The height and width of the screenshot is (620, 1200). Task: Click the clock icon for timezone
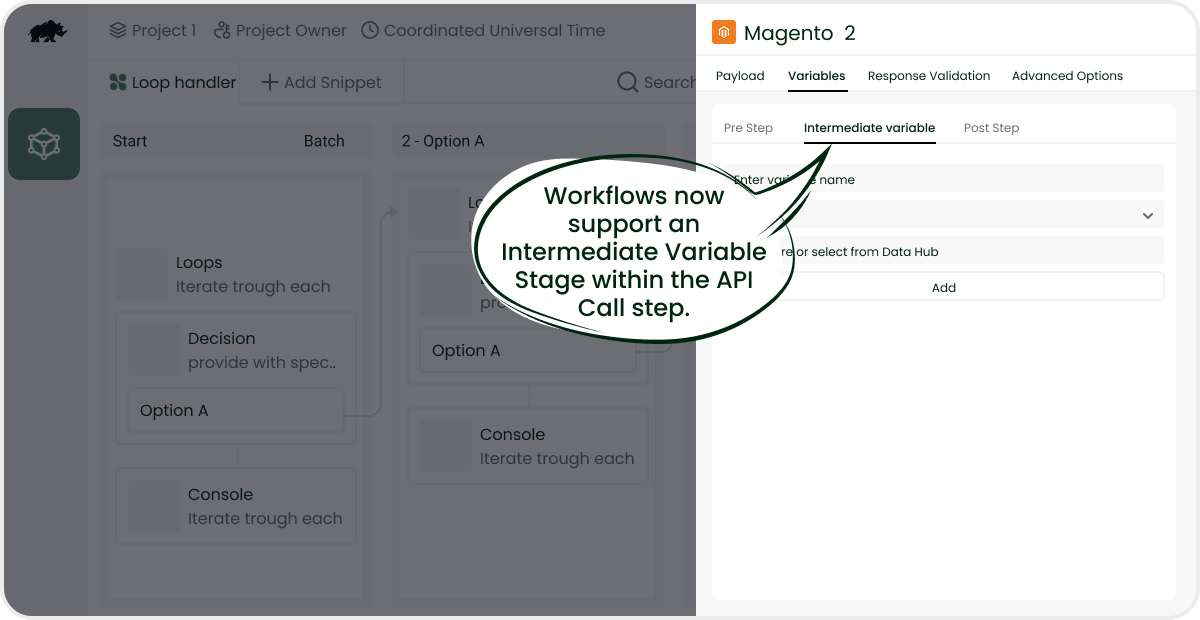point(369,31)
